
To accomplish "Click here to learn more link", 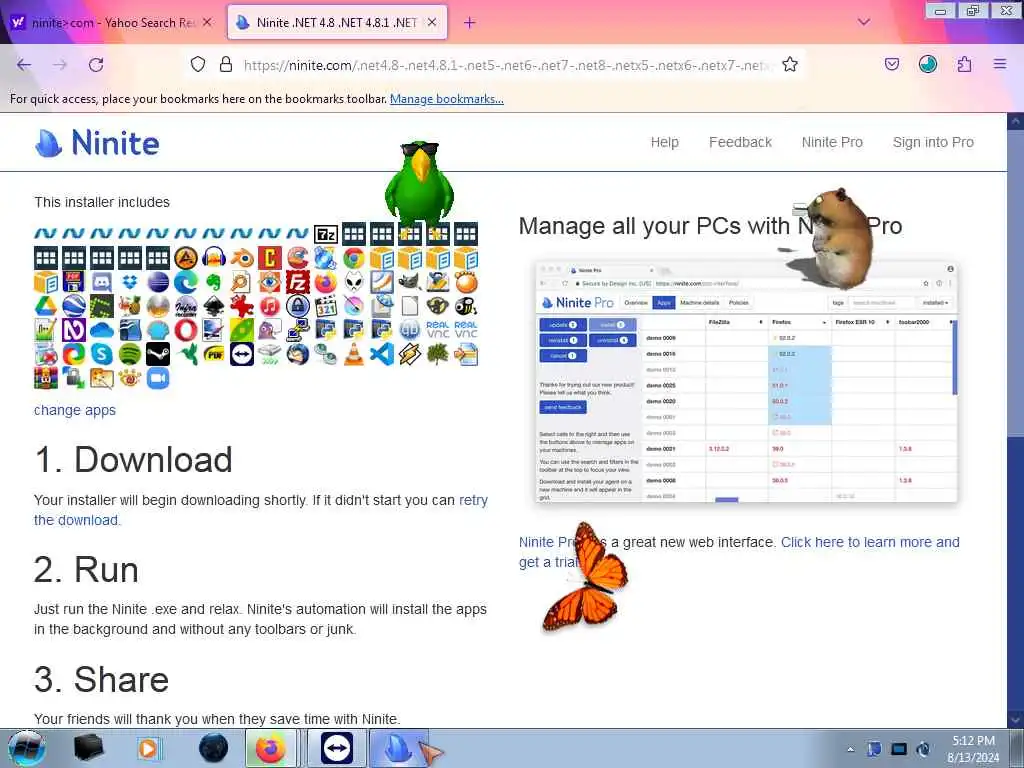I will (x=870, y=542).
